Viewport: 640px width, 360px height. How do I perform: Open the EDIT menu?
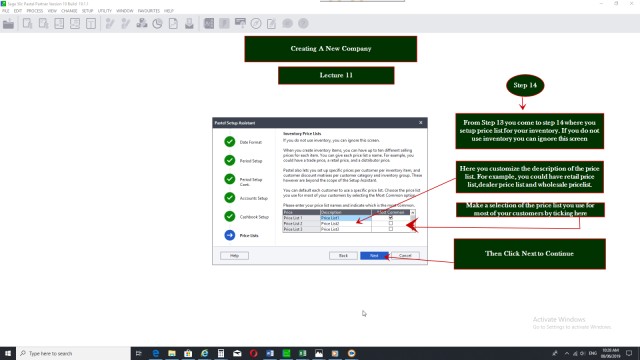[18, 11]
